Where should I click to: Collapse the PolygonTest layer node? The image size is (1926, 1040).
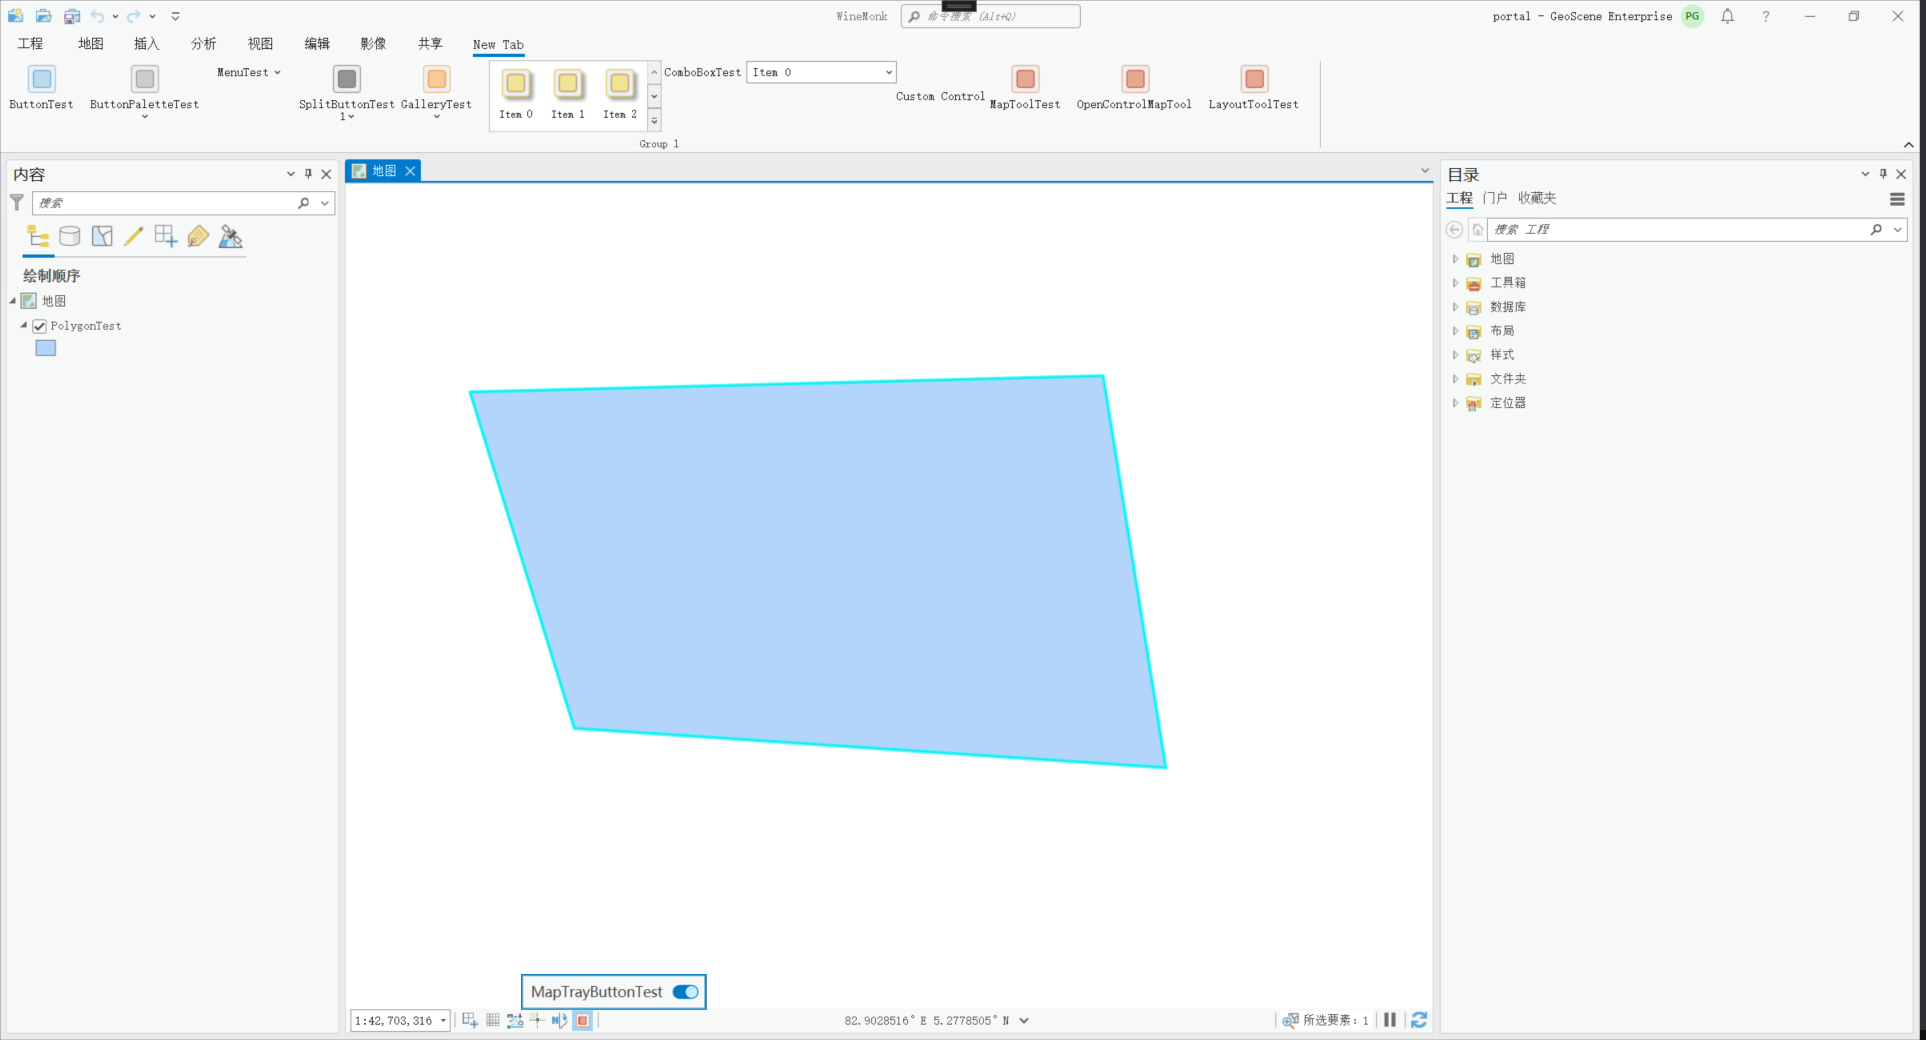pyautogui.click(x=24, y=325)
